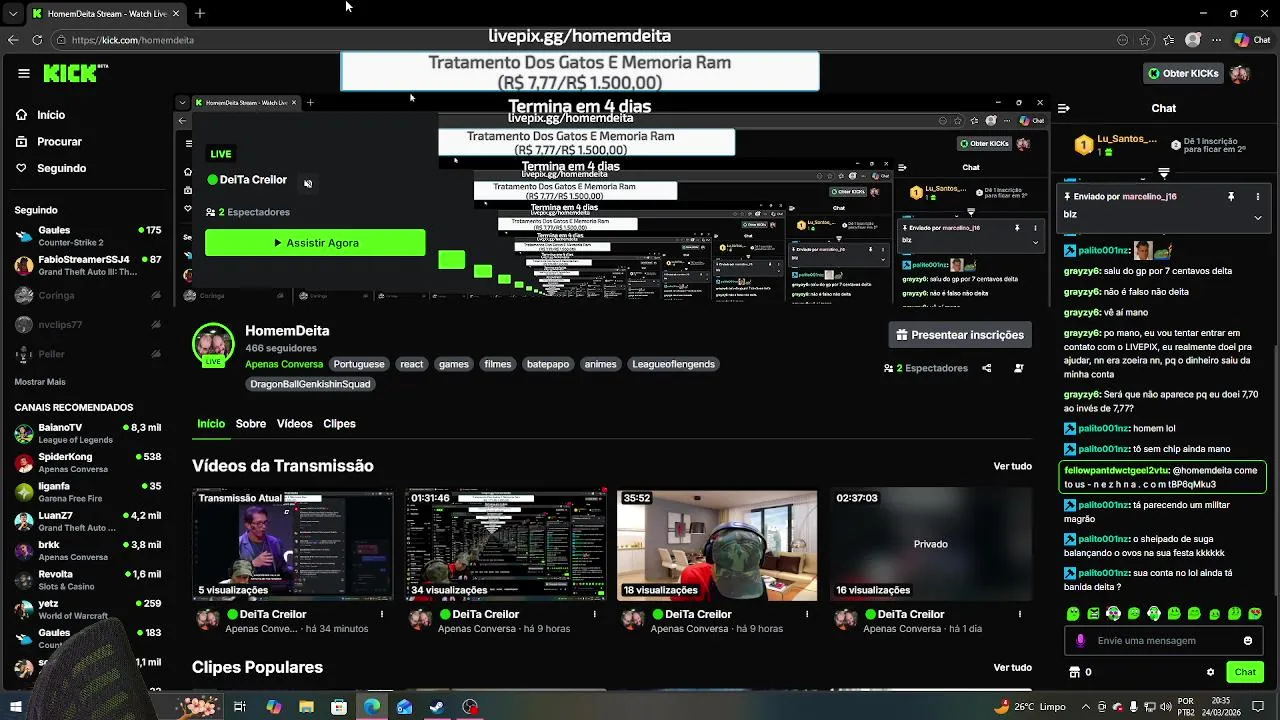Viewport: 1280px width, 720px height.
Task: Click the Portuguese language tag
Action: click(x=359, y=364)
